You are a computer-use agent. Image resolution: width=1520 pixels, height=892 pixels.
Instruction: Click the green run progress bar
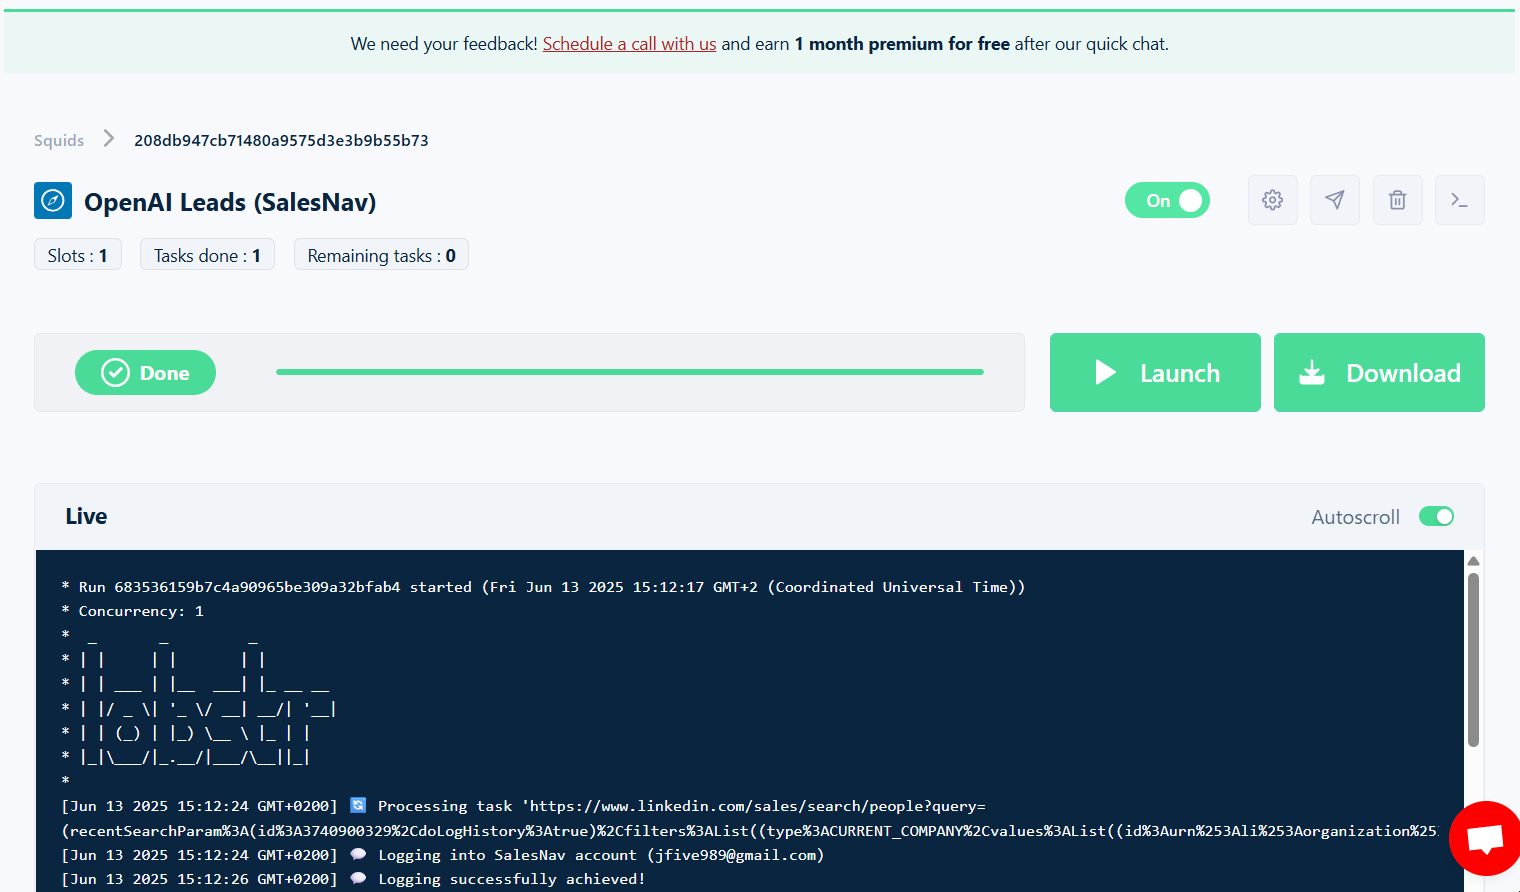(630, 372)
